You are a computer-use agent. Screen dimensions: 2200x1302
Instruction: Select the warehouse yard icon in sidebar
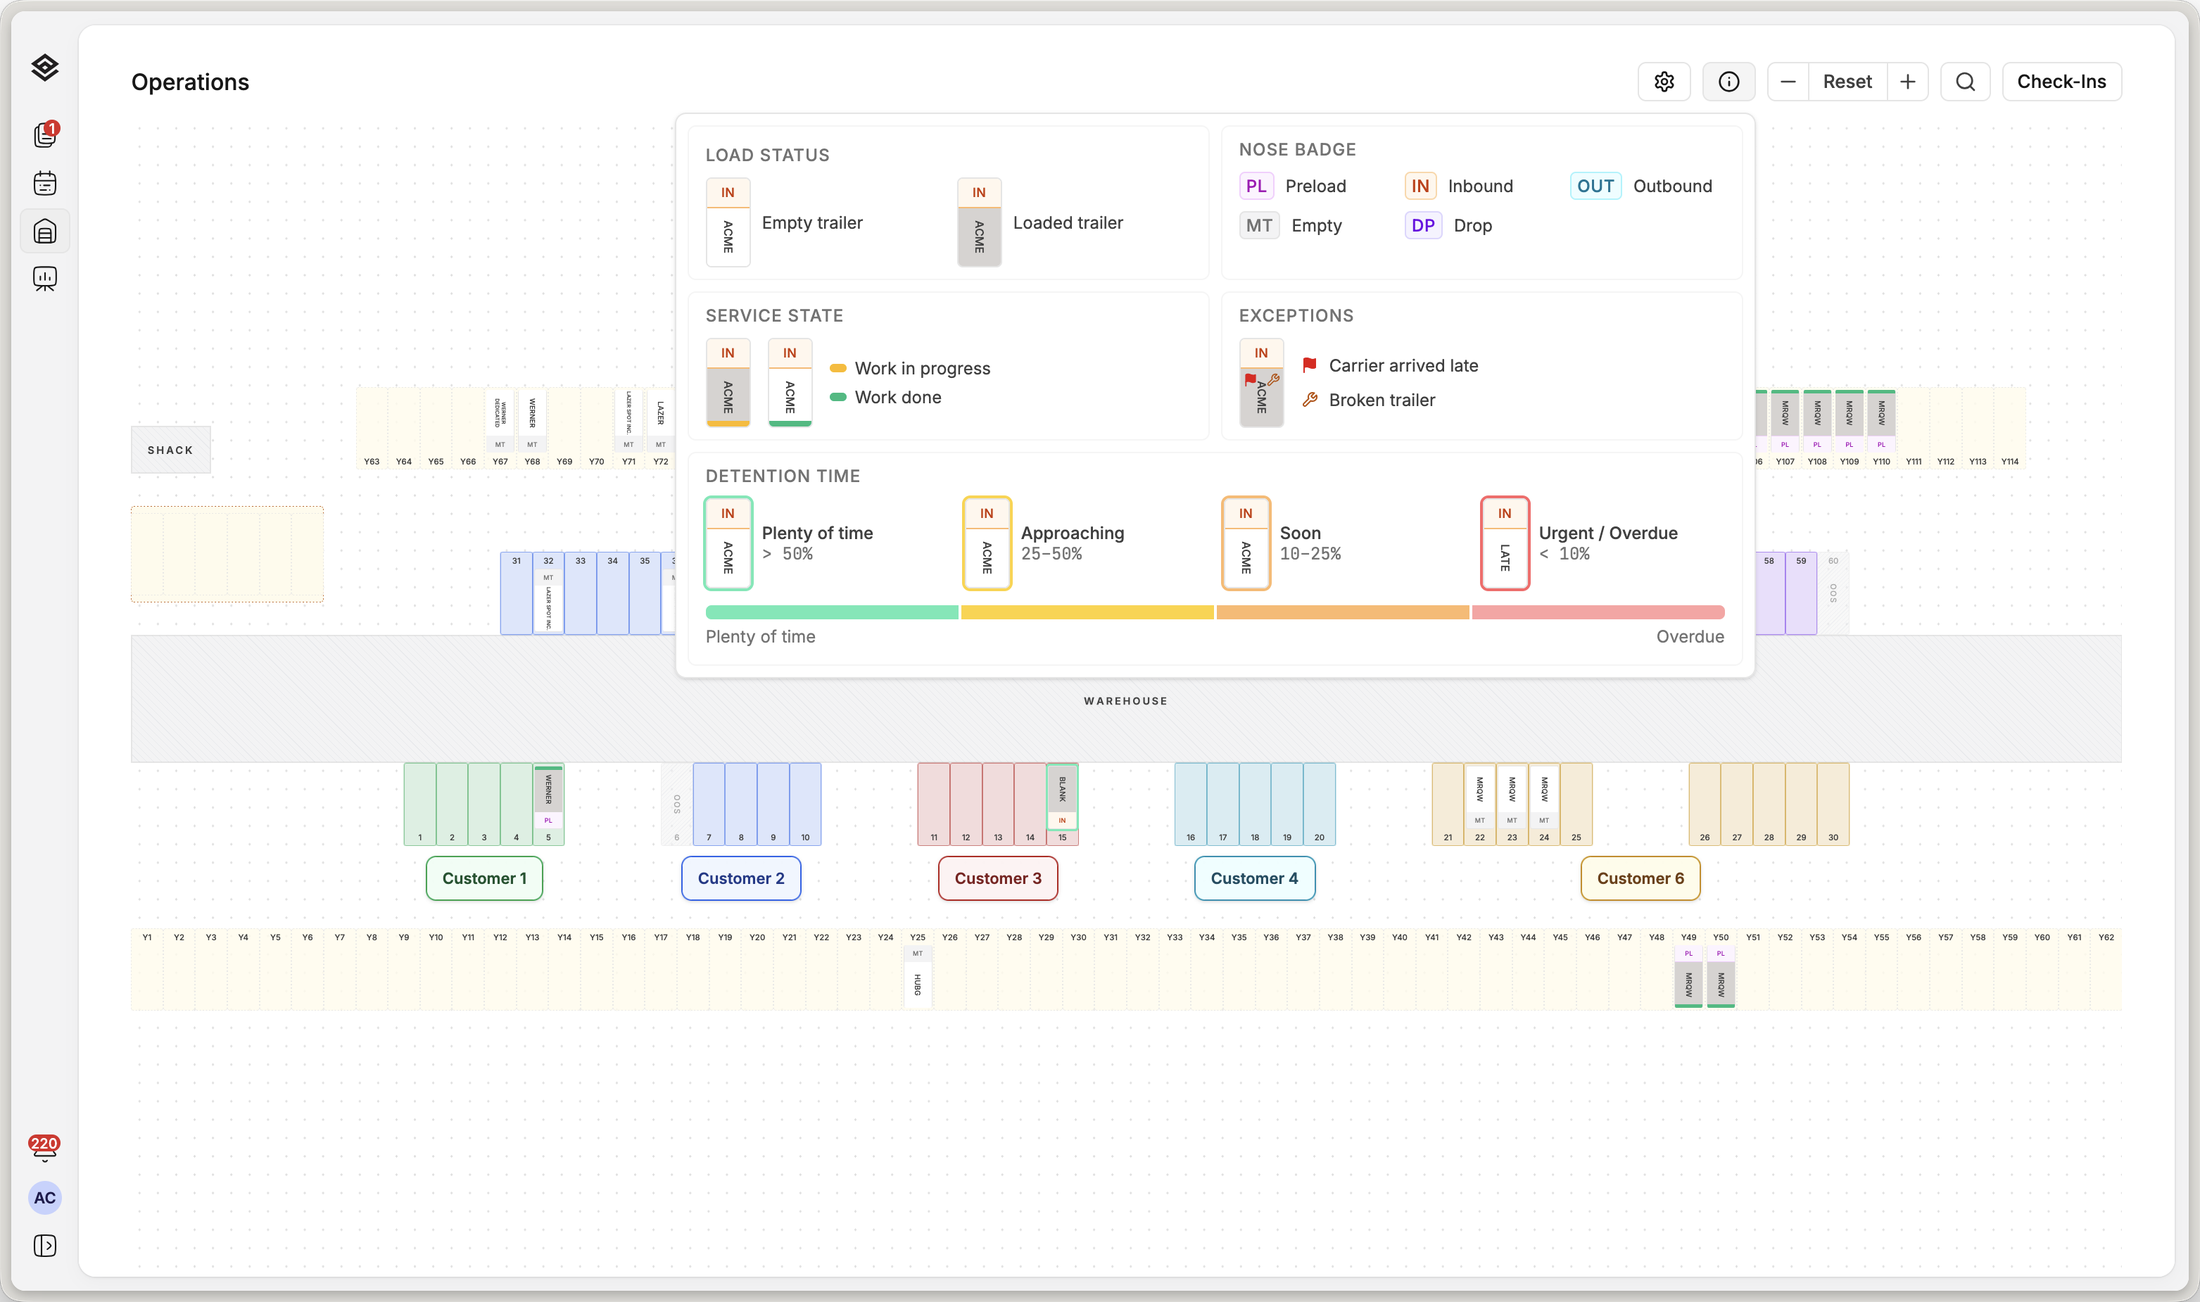click(45, 232)
